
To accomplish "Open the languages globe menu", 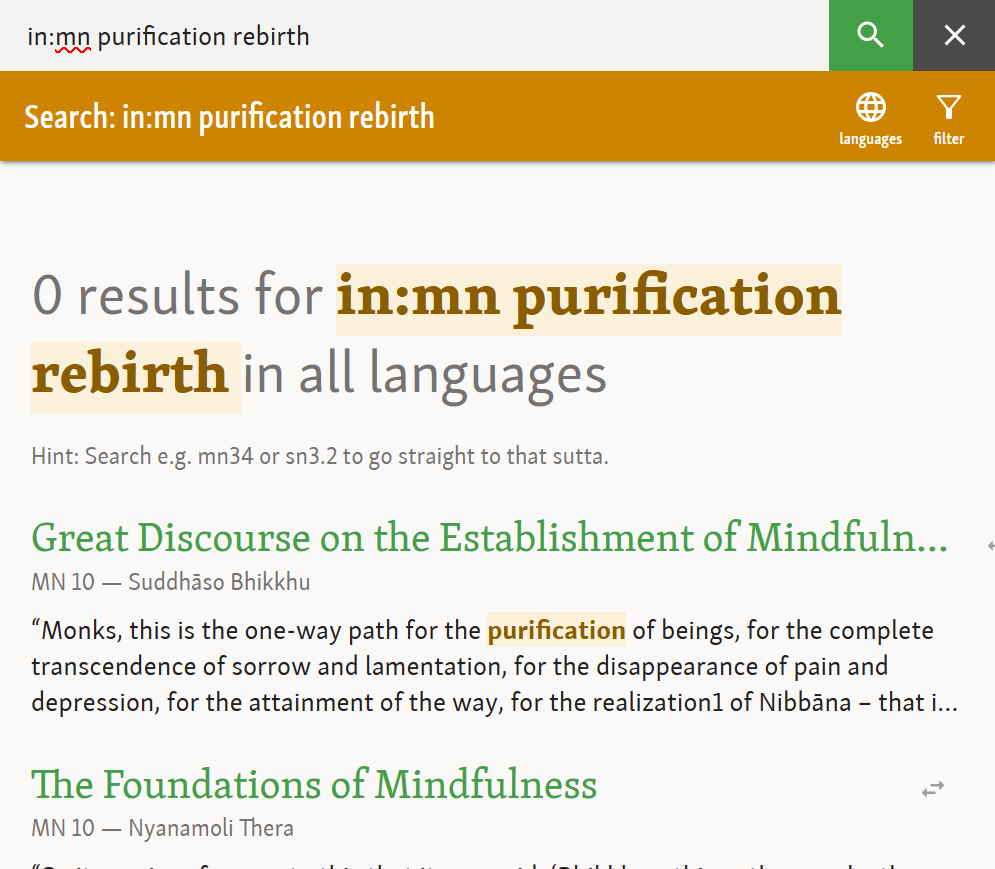I will [x=871, y=119].
